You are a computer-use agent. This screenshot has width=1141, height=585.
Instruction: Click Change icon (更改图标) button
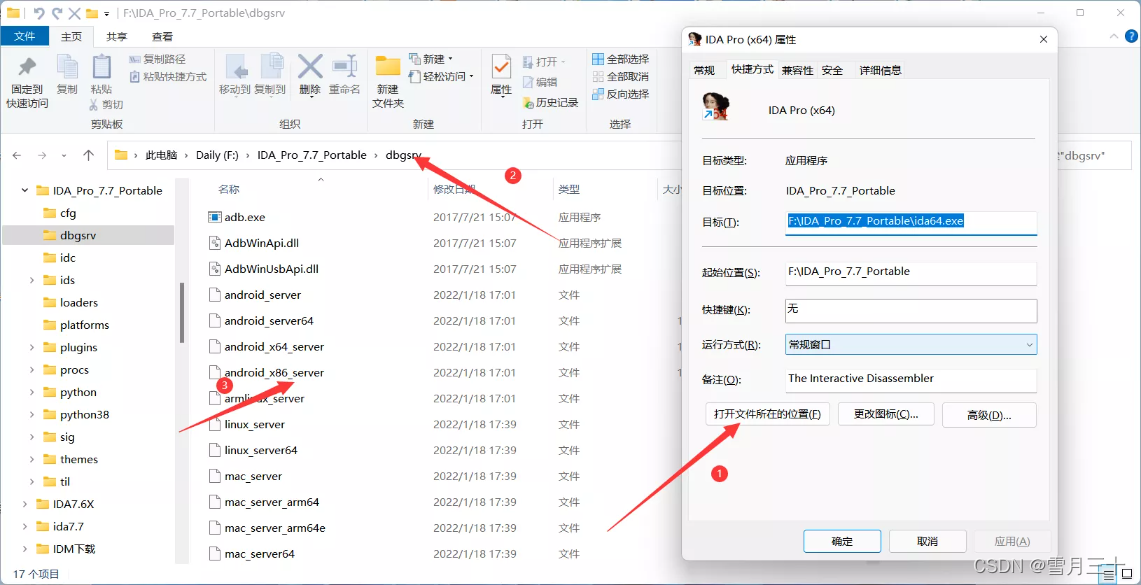pyautogui.click(x=886, y=415)
